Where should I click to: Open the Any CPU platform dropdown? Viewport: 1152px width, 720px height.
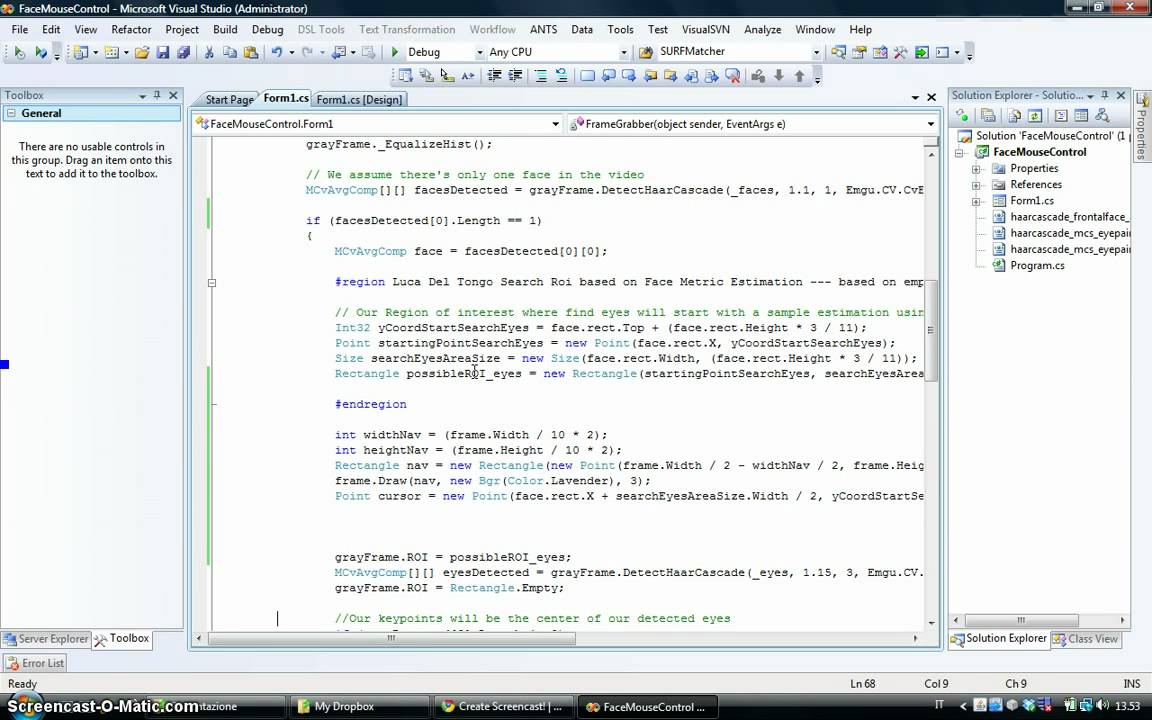point(624,52)
